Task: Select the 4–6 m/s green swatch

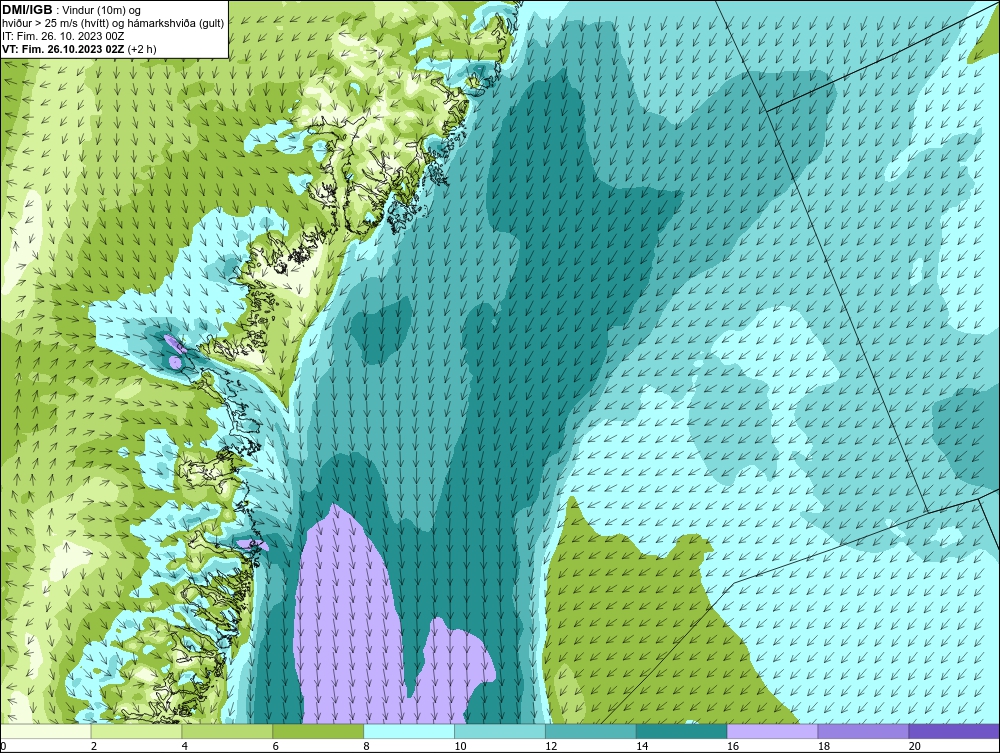Action: pos(227,731)
